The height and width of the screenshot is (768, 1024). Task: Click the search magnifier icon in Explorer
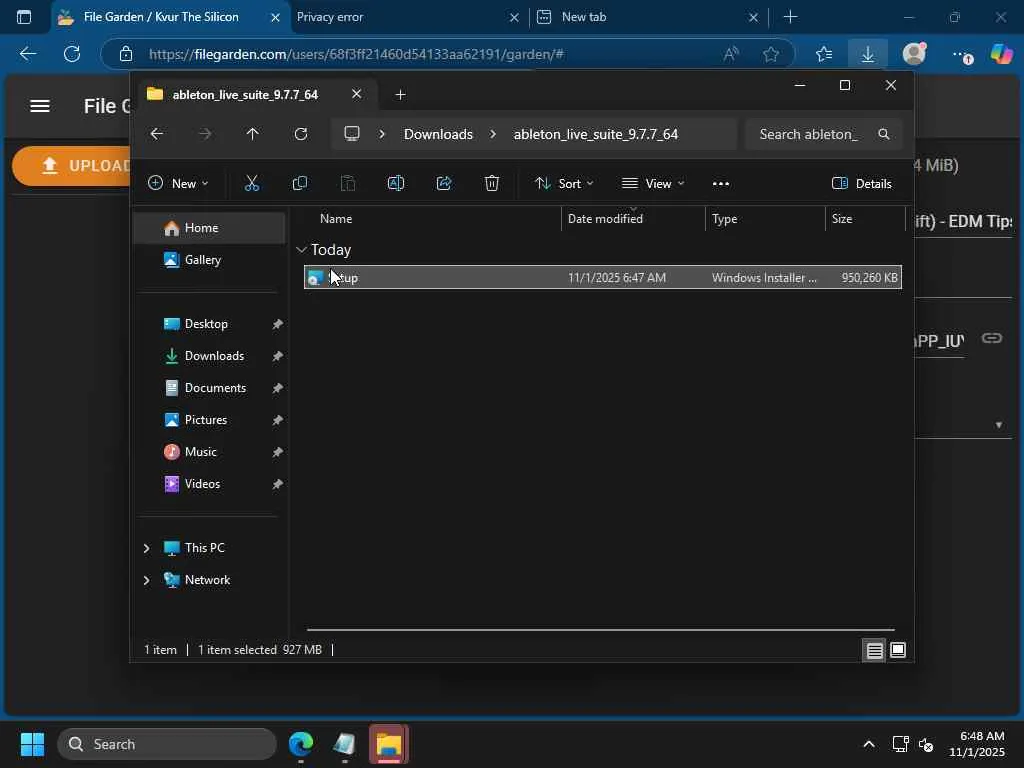click(884, 134)
